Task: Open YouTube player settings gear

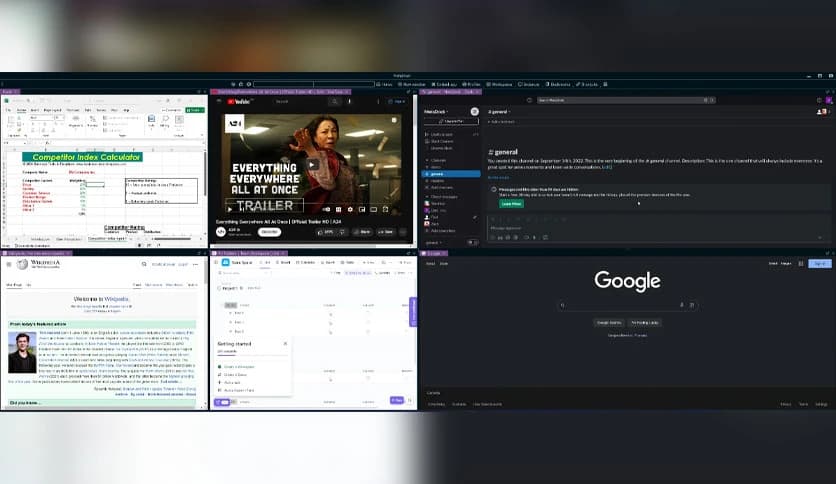Action: [350, 209]
